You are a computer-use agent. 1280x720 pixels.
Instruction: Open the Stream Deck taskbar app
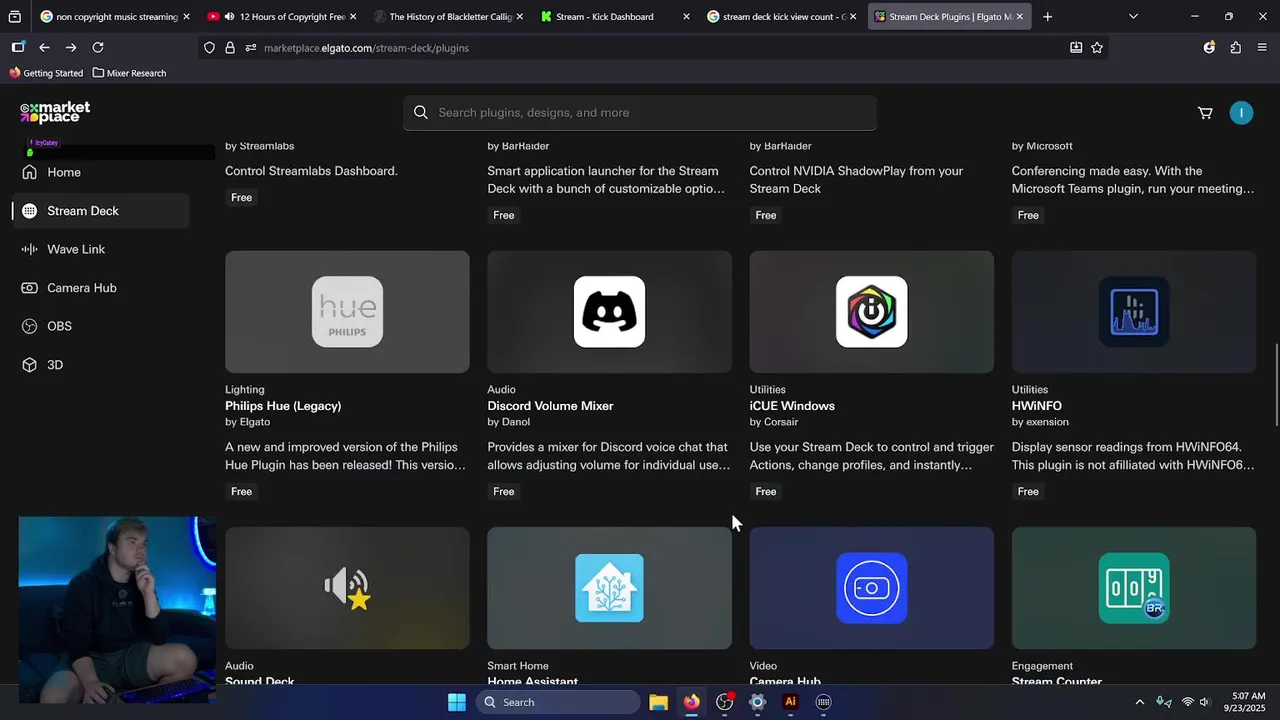pyautogui.click(x=824, y=702)
